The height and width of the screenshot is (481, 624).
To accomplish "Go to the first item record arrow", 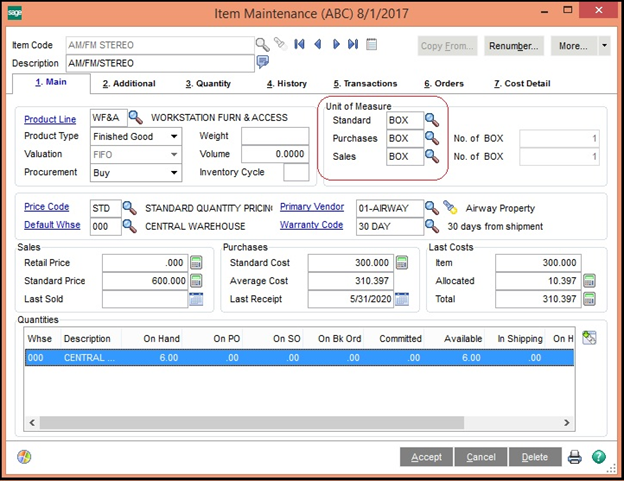I will click(x=299, y=45).
